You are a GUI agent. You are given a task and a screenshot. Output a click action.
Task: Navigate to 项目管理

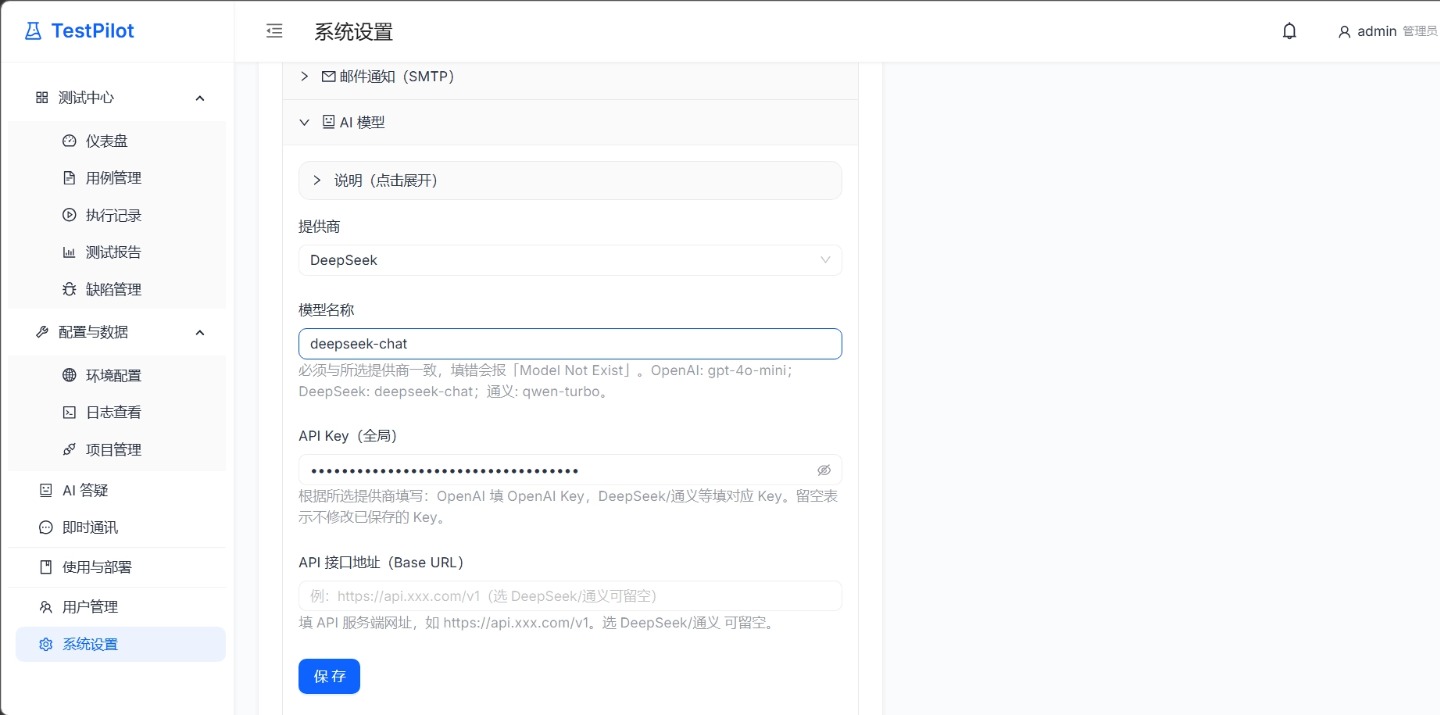tap(117, 449)
